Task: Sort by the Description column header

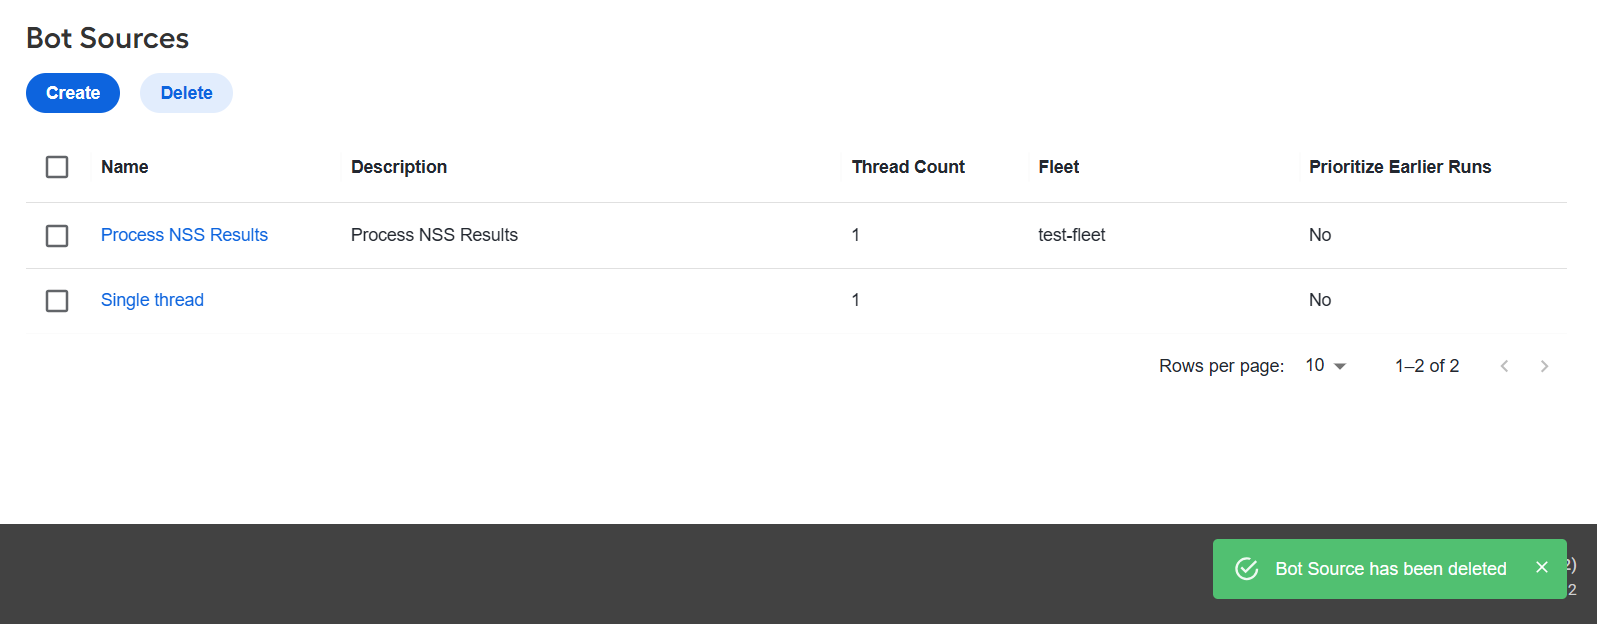Action: tap(399, 167)
